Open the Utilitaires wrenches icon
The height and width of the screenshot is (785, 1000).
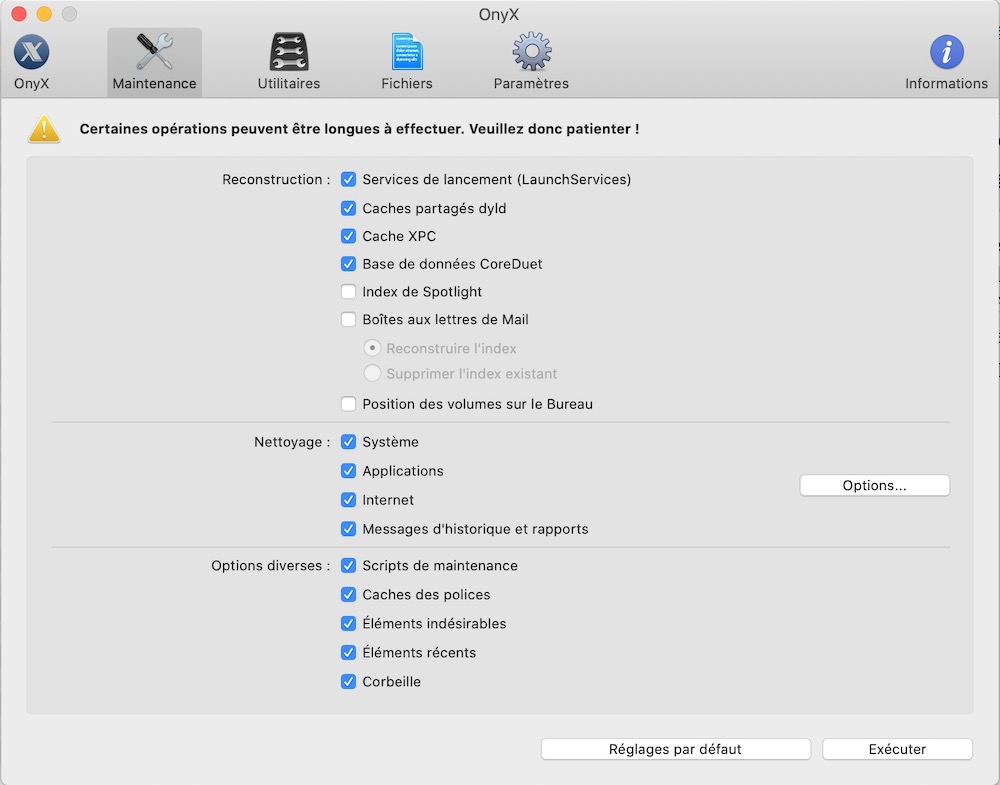(x=289, y=52)
